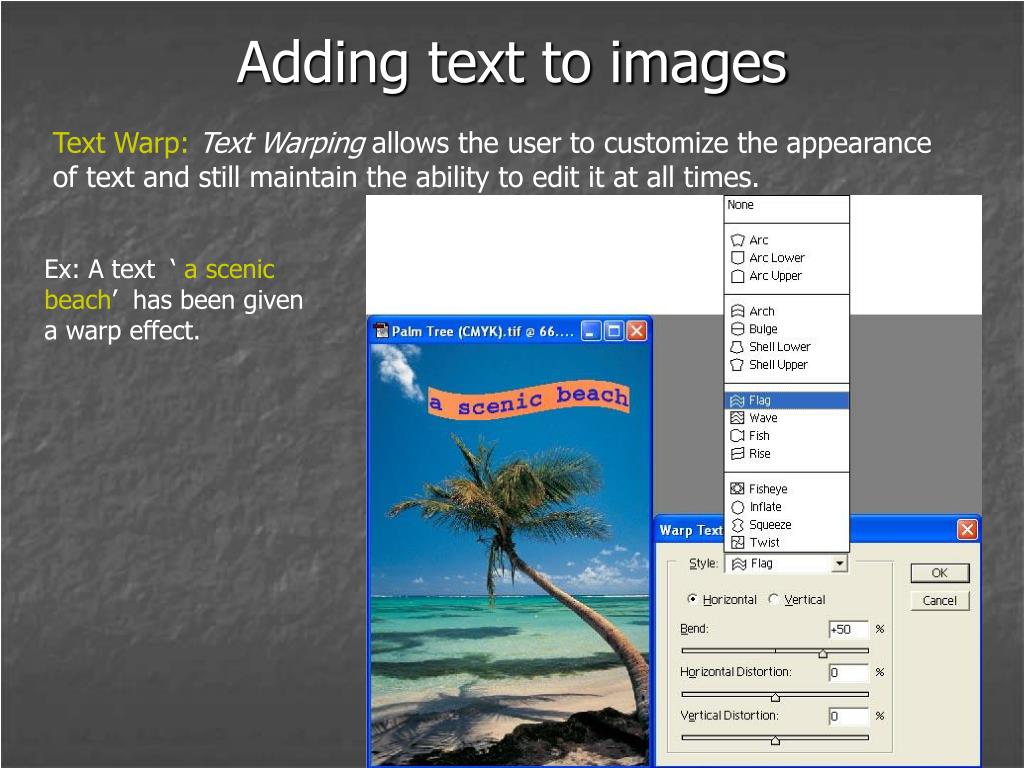Select the Fish warp icon
The image size is (1024, 768).
coord(738,436)
